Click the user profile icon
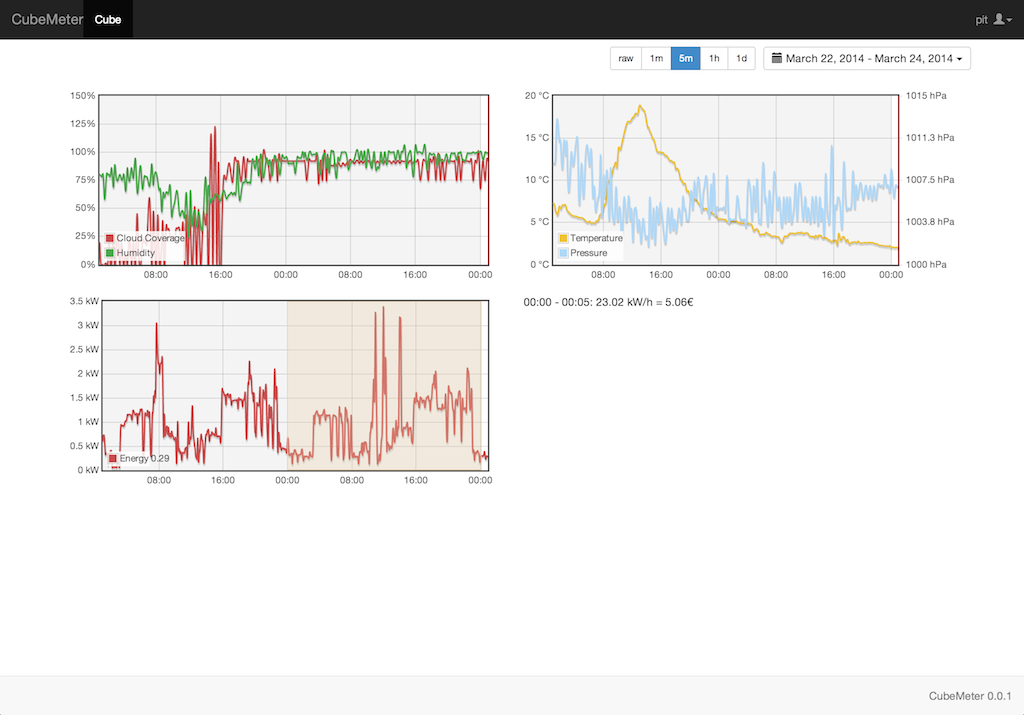This screenshot has height=715, width=1024. 999,20
